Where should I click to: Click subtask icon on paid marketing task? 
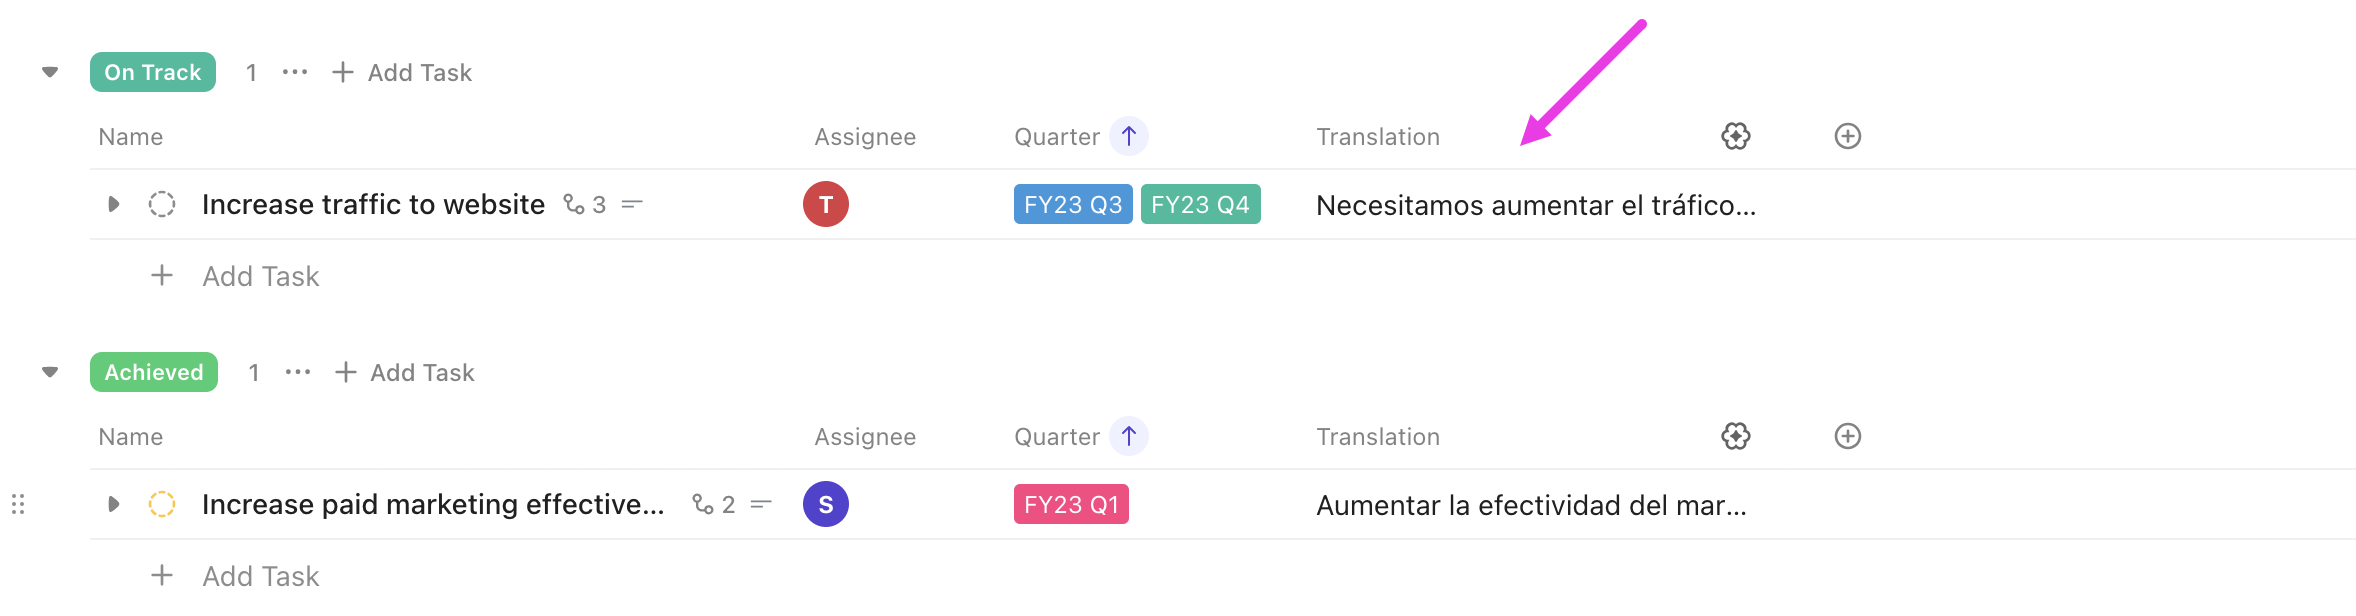703,504
